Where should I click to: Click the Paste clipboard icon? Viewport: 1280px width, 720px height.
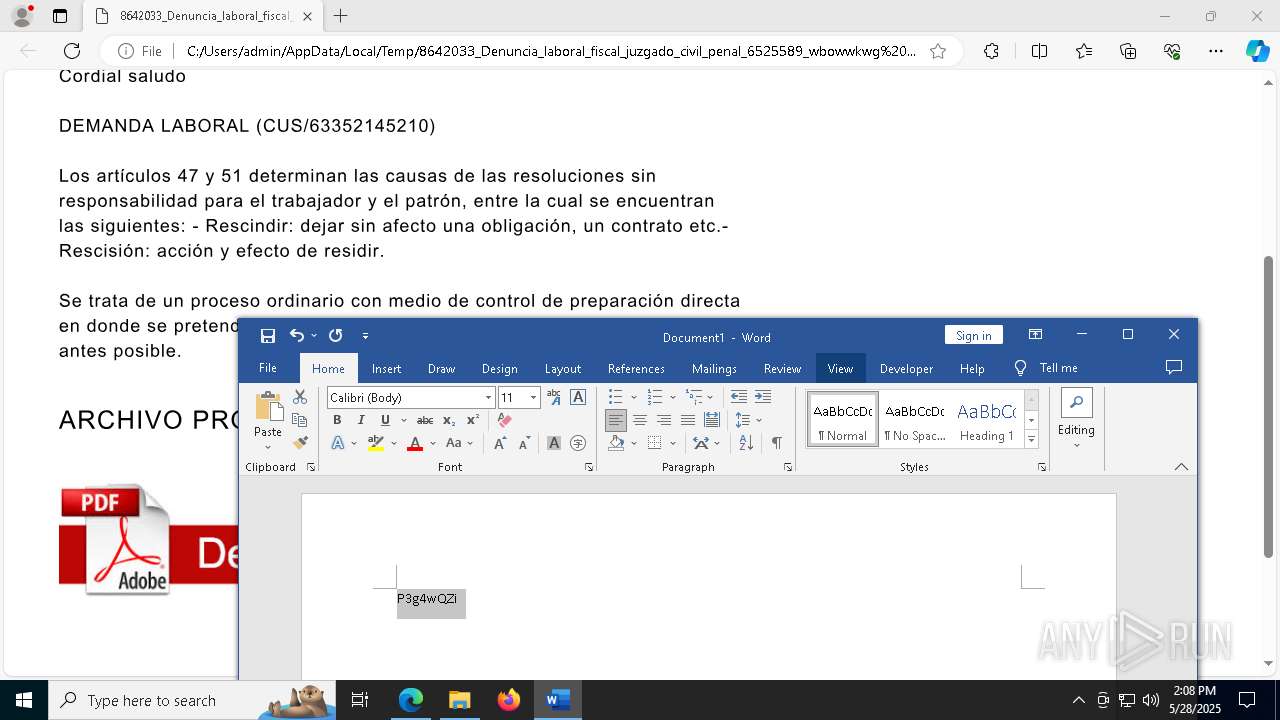pyautogui.click(x=268, y=406)
